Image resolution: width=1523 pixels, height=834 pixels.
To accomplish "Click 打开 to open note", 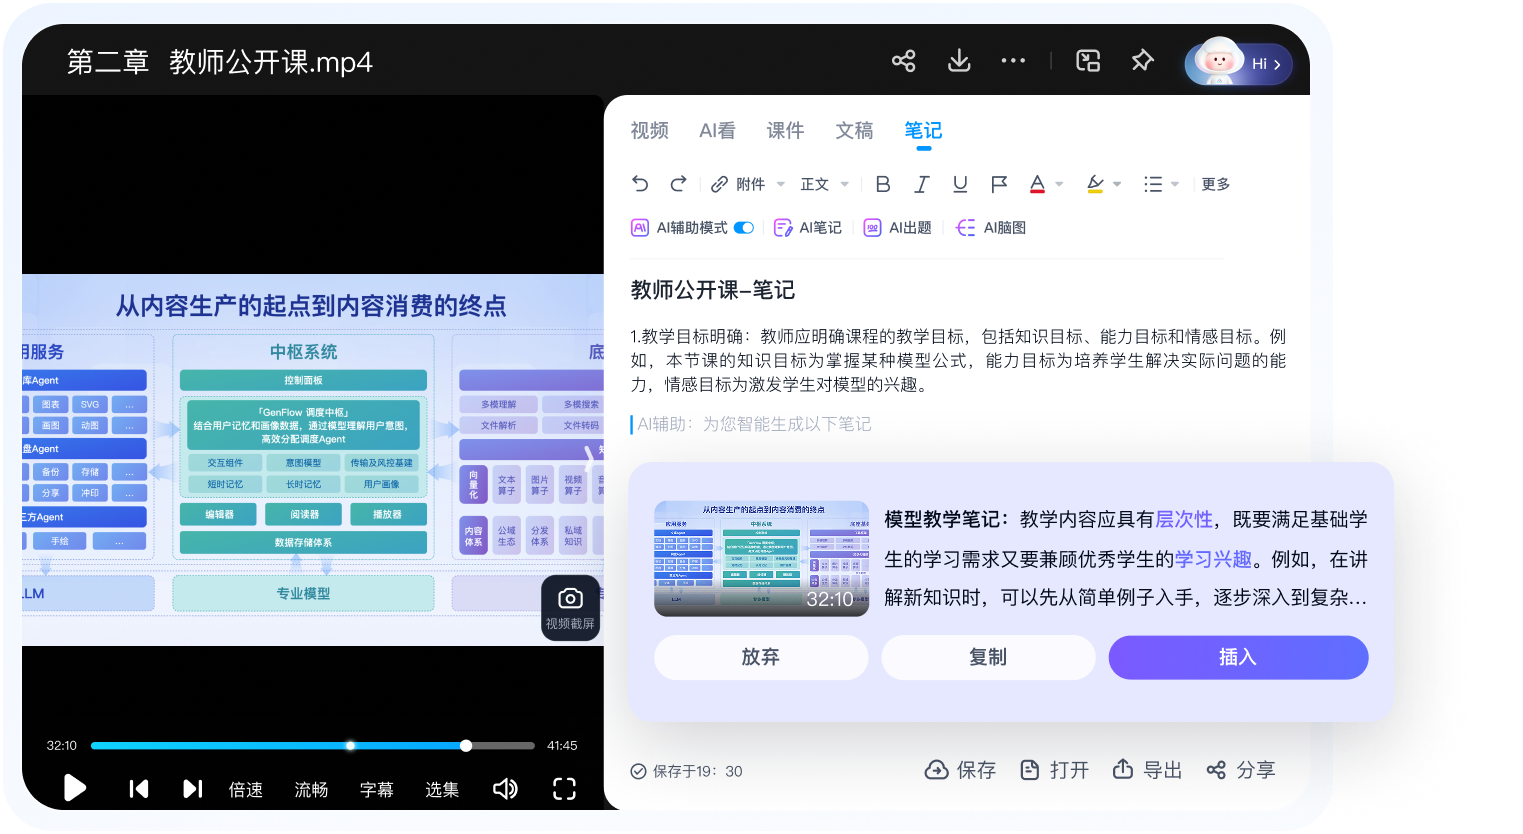I will tap(1054, 770).
